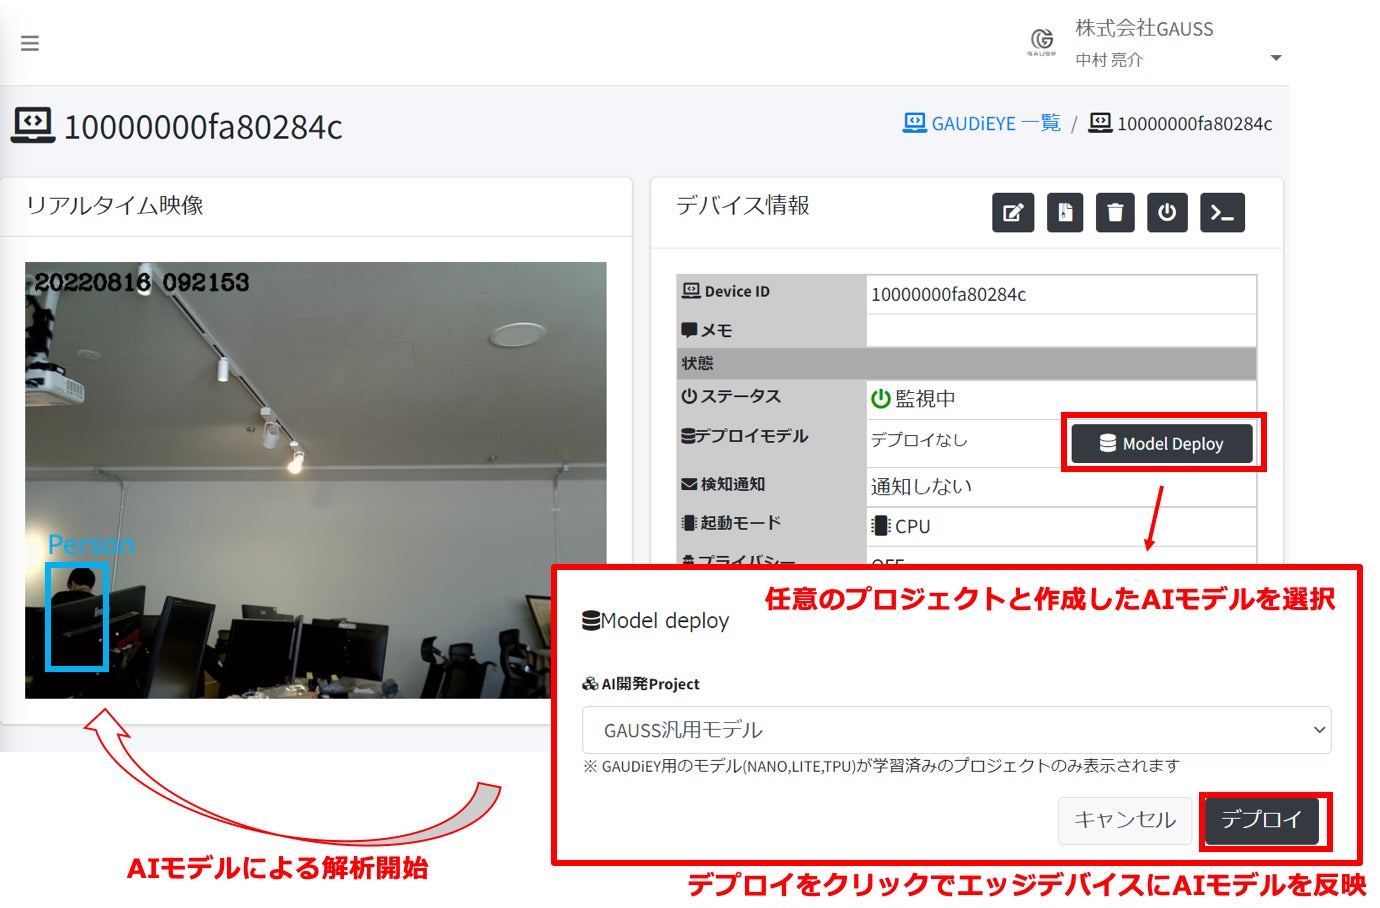1380x908 pixels.
Task: Click the 通知しない notification value
Action: pos(921,486)
